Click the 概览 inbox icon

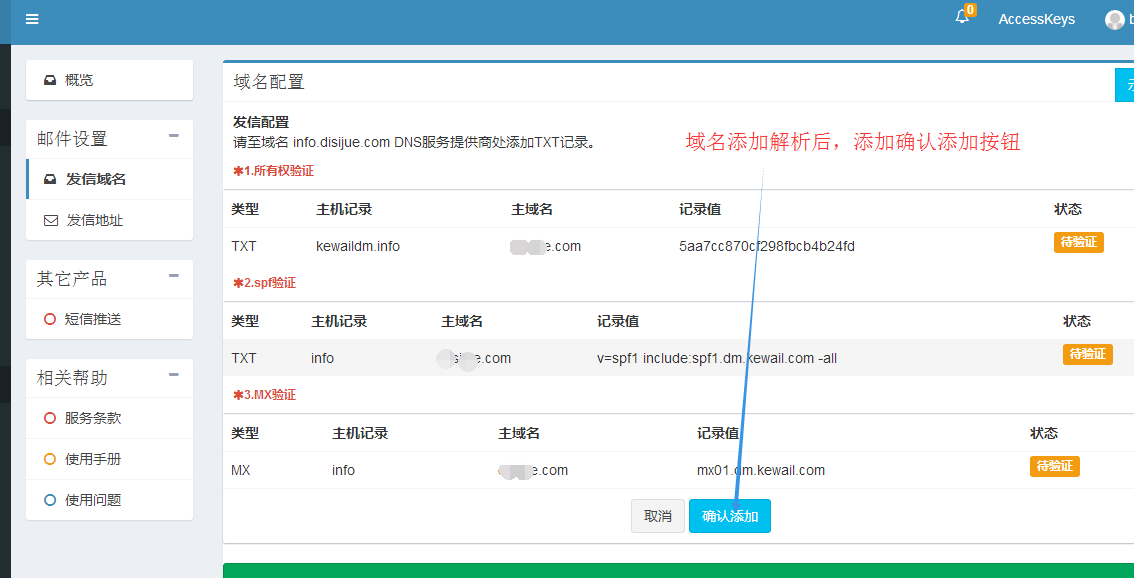coord(50,80)
